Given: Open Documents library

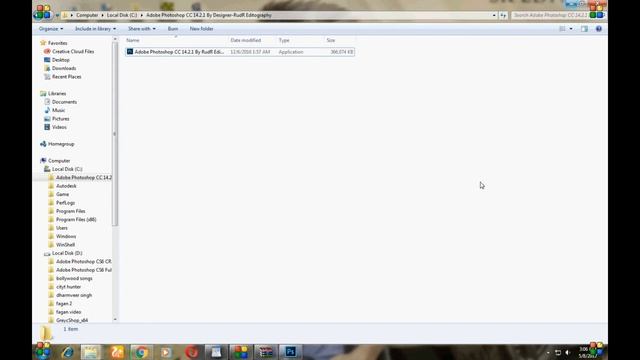Looking at the screenshot, I should click(x=64, y=102).
